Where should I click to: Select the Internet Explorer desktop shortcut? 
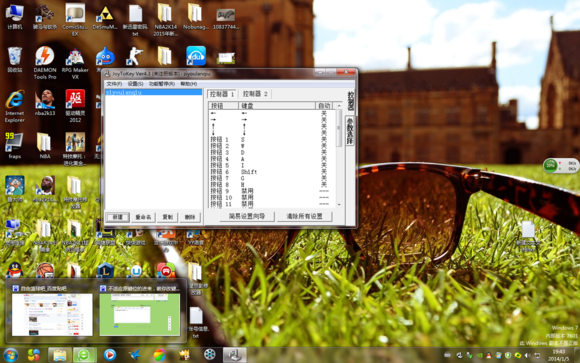click(x=15, y=106)
